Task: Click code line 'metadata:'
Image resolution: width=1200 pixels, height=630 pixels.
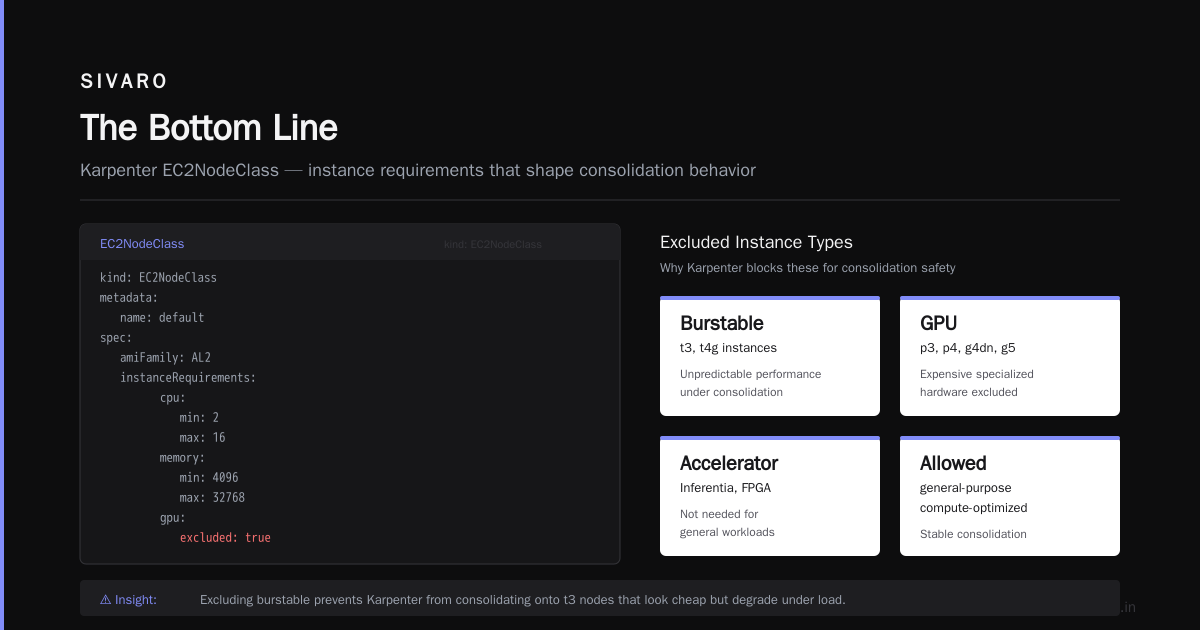Action: [129, 297]
